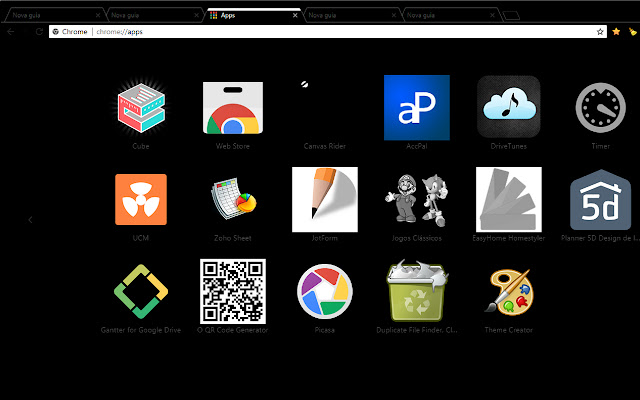Click the bookmark star in address bar
This screenshot has width=640, height=400.
coord(600,32)
